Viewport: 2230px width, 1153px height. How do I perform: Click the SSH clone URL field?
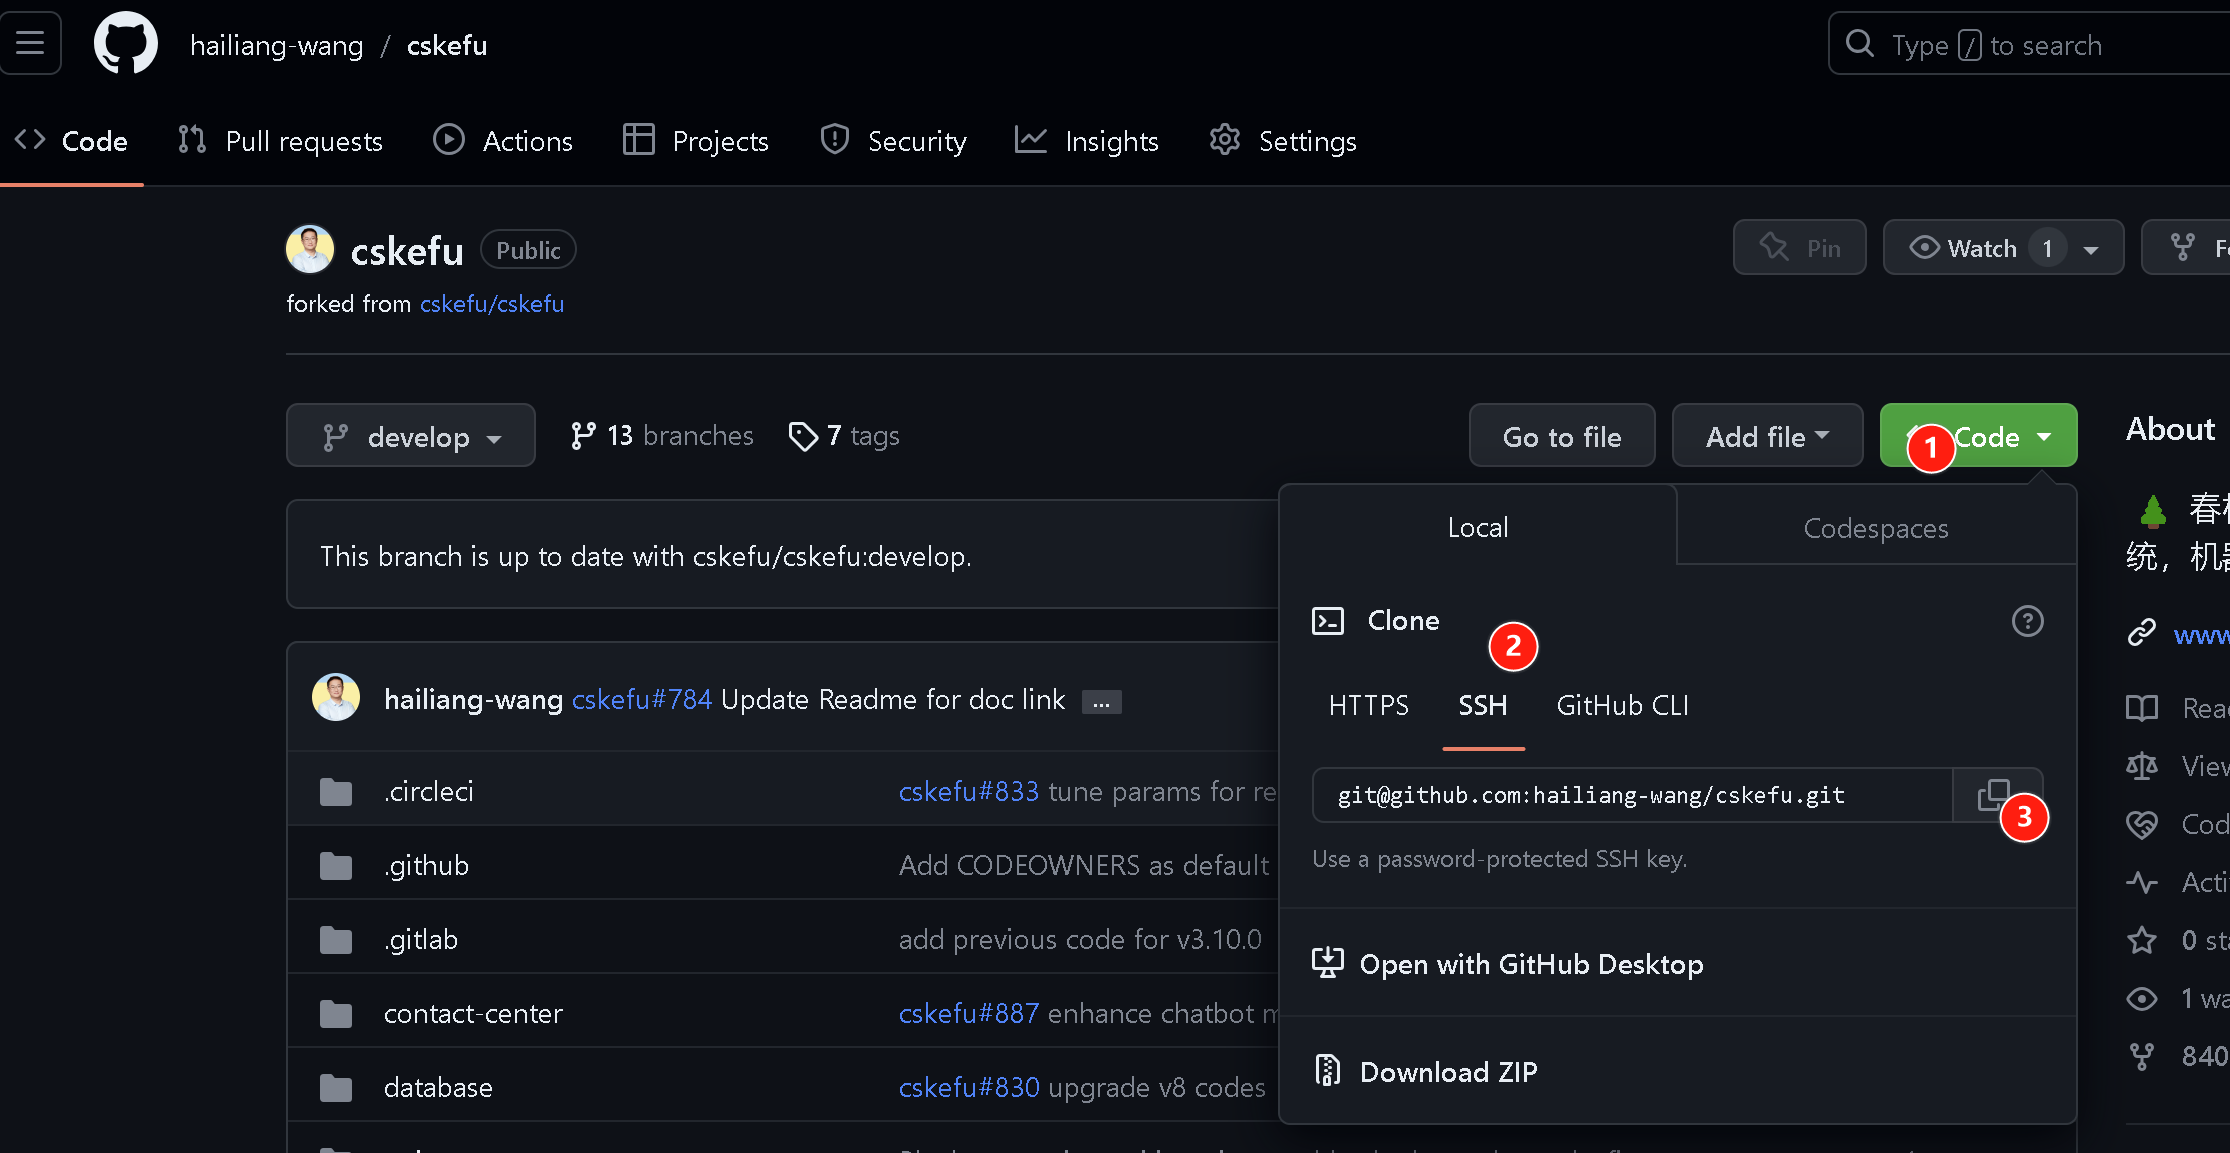pos(1632,795)
